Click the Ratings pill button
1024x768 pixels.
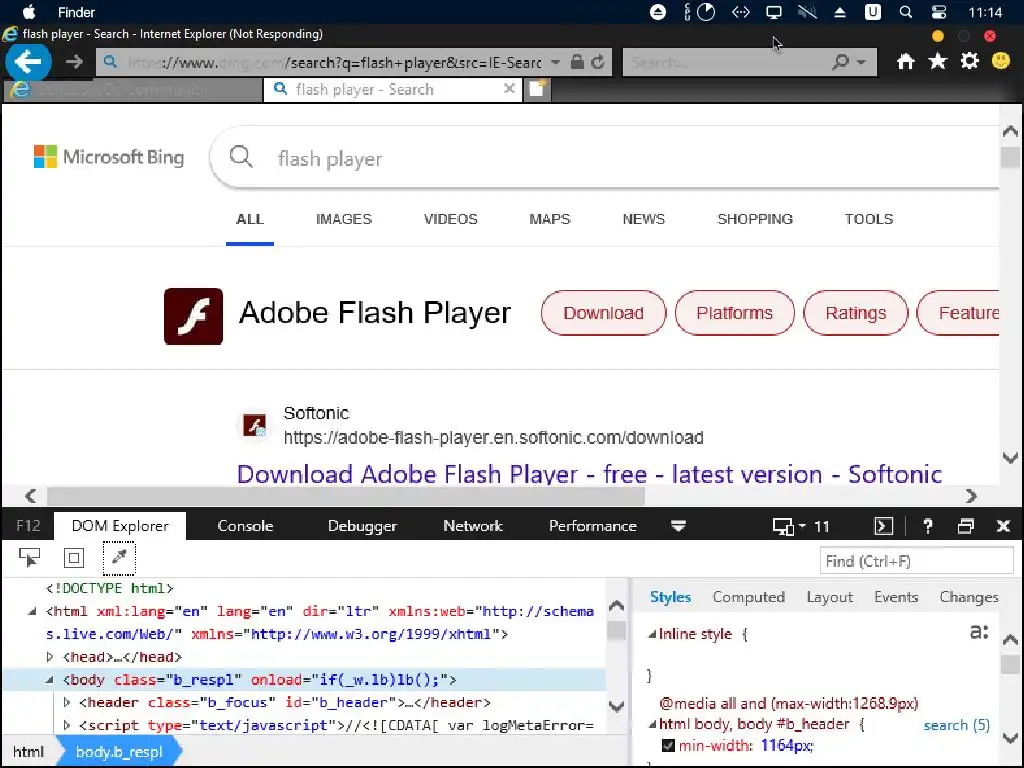(x=856, y=313)
